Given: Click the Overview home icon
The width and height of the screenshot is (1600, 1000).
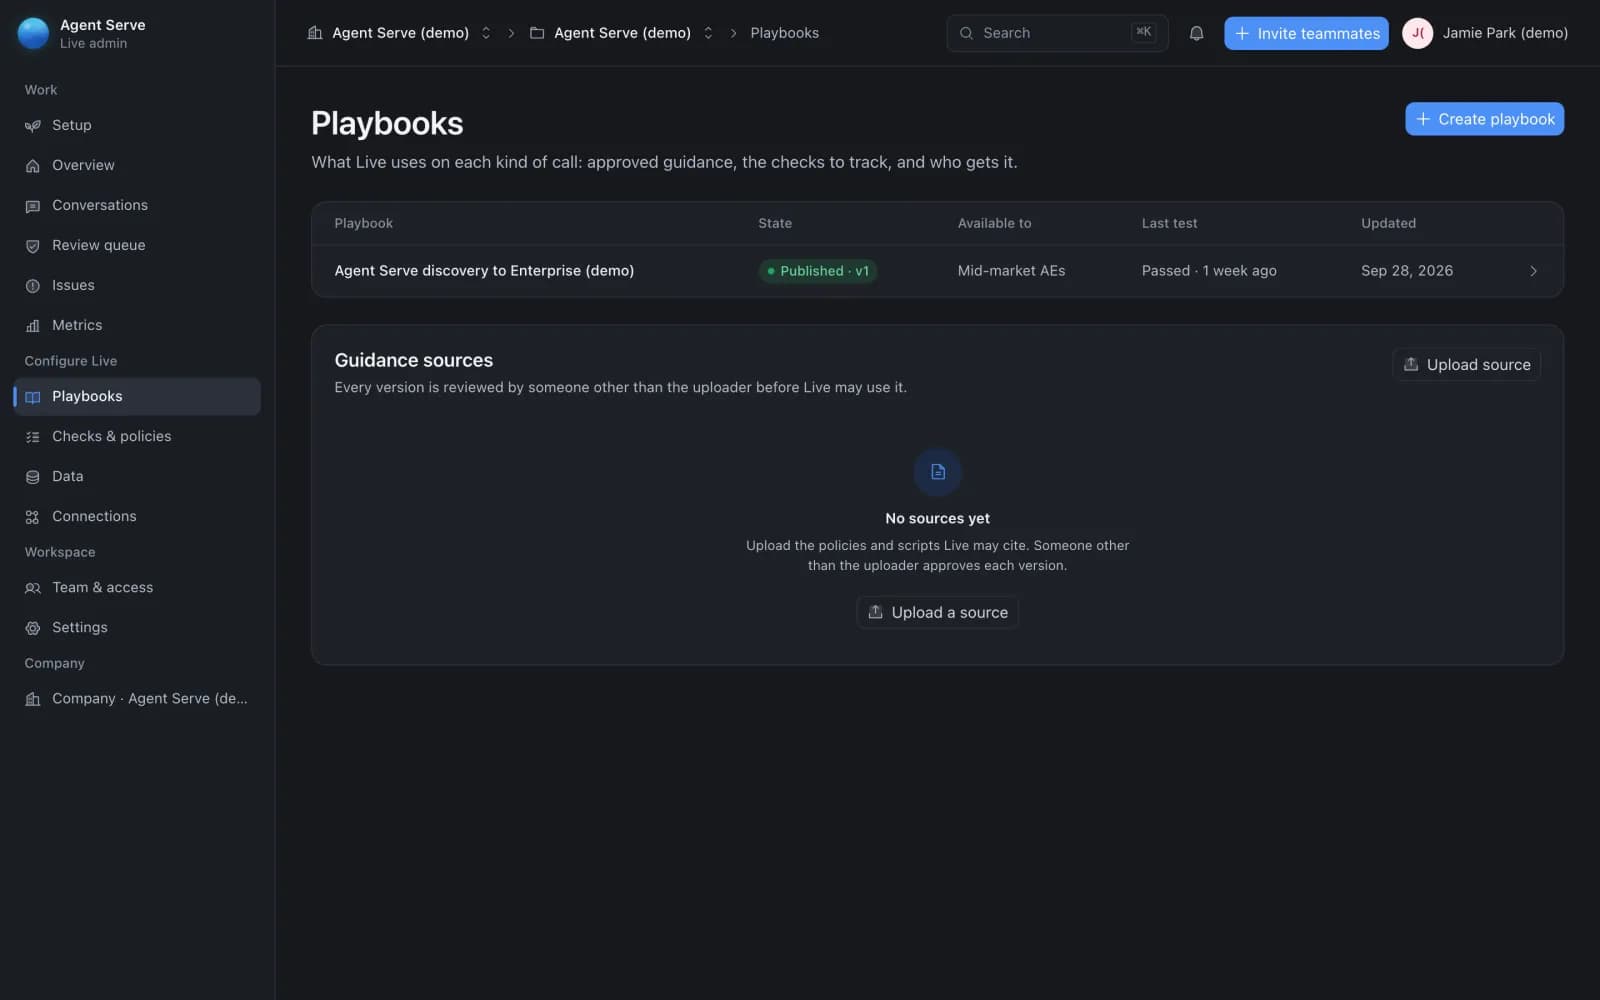Looking at the screenshot, I should pos(33,166).
